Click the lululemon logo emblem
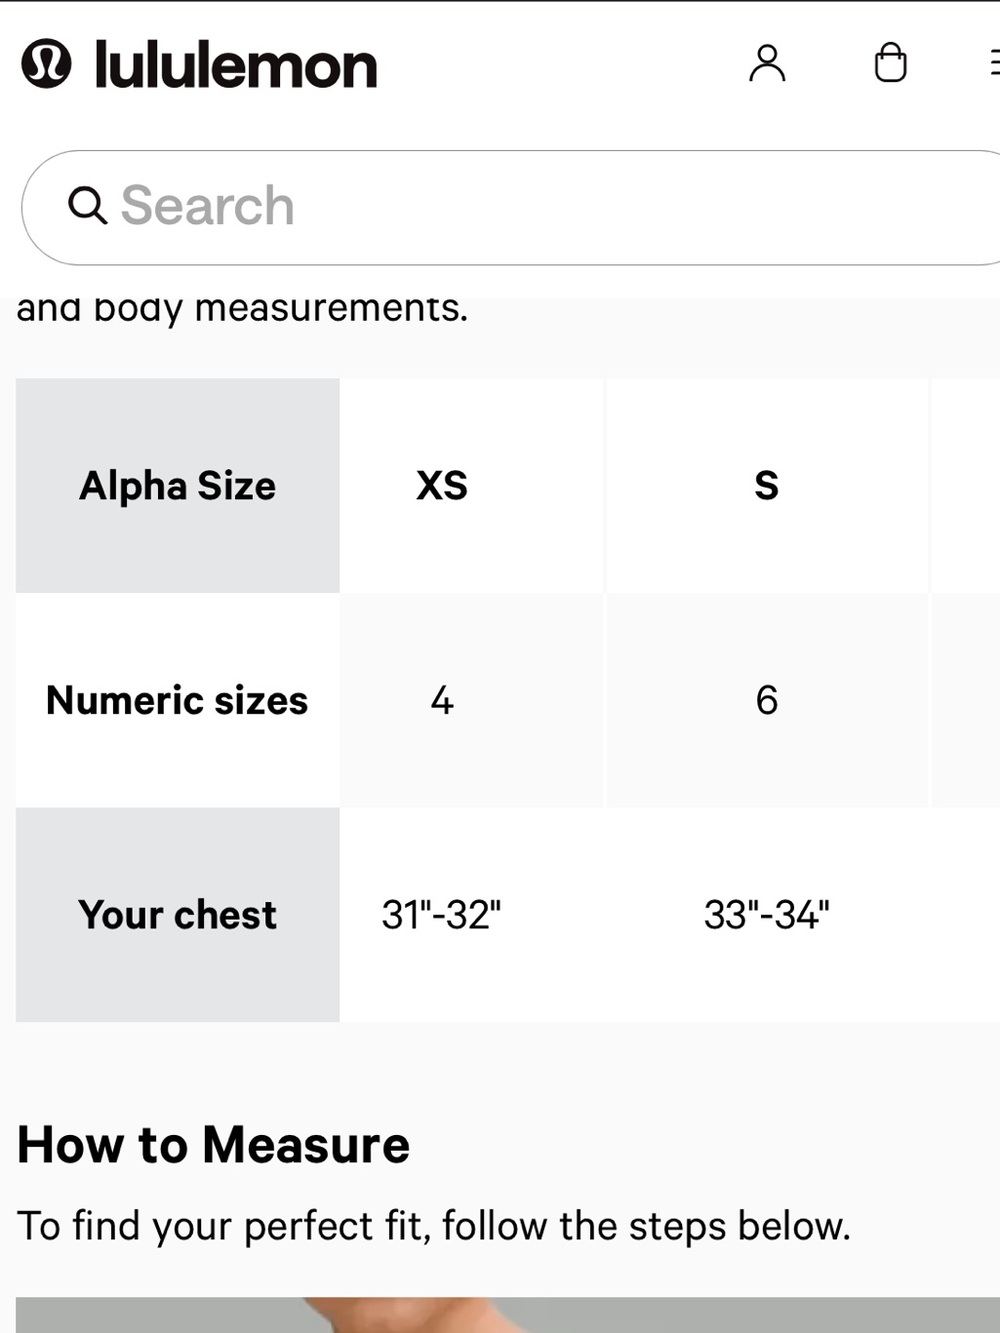 (46, 64)
